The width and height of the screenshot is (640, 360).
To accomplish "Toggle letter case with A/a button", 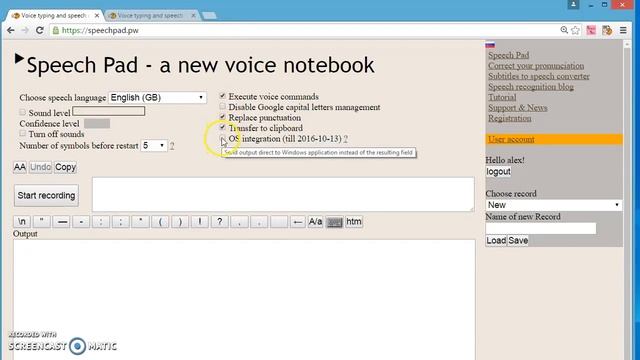I will (x=315, y=222).
